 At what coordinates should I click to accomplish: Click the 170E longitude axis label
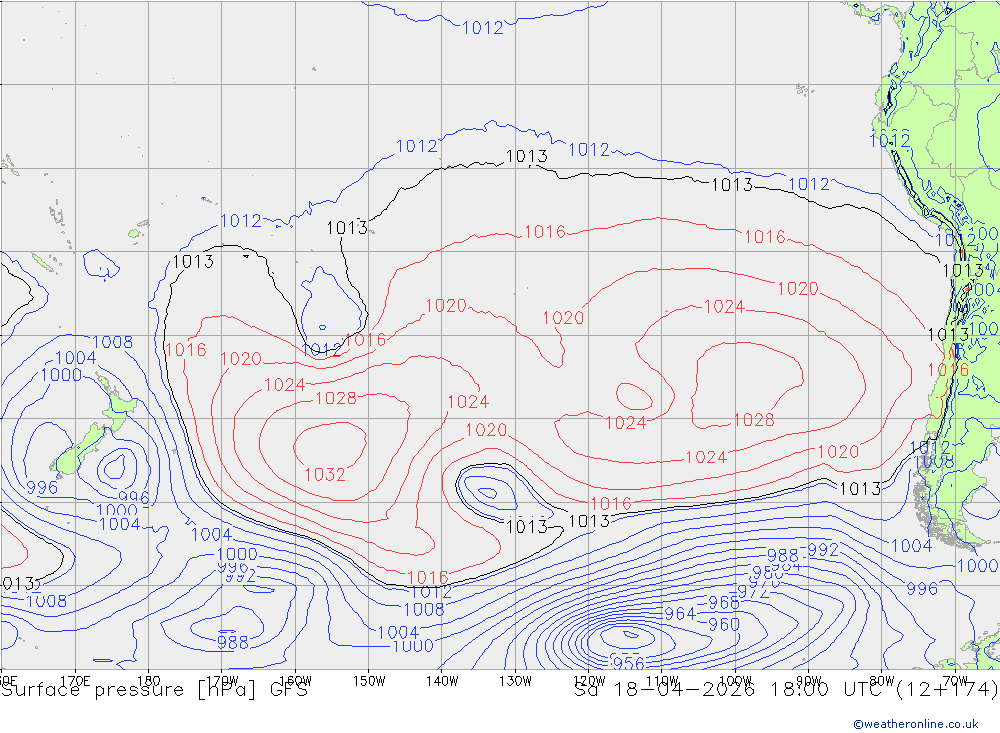pyautogui.click(x=75, y=681)
